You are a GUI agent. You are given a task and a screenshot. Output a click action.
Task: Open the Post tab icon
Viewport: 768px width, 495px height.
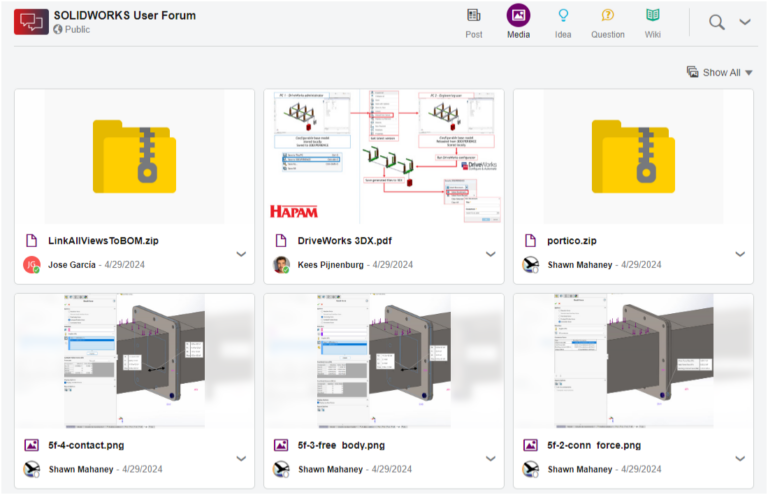[474, 16]
